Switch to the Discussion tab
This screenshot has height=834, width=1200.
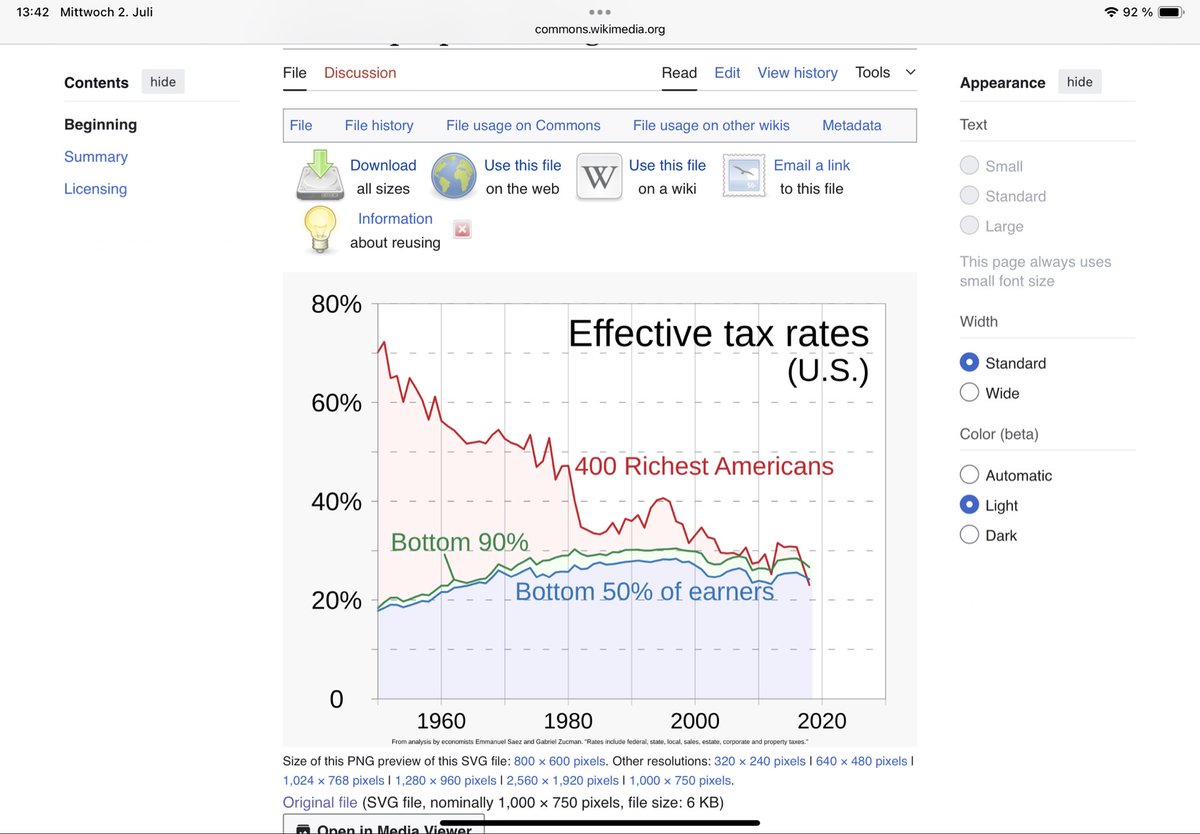(x=360, y=73)
